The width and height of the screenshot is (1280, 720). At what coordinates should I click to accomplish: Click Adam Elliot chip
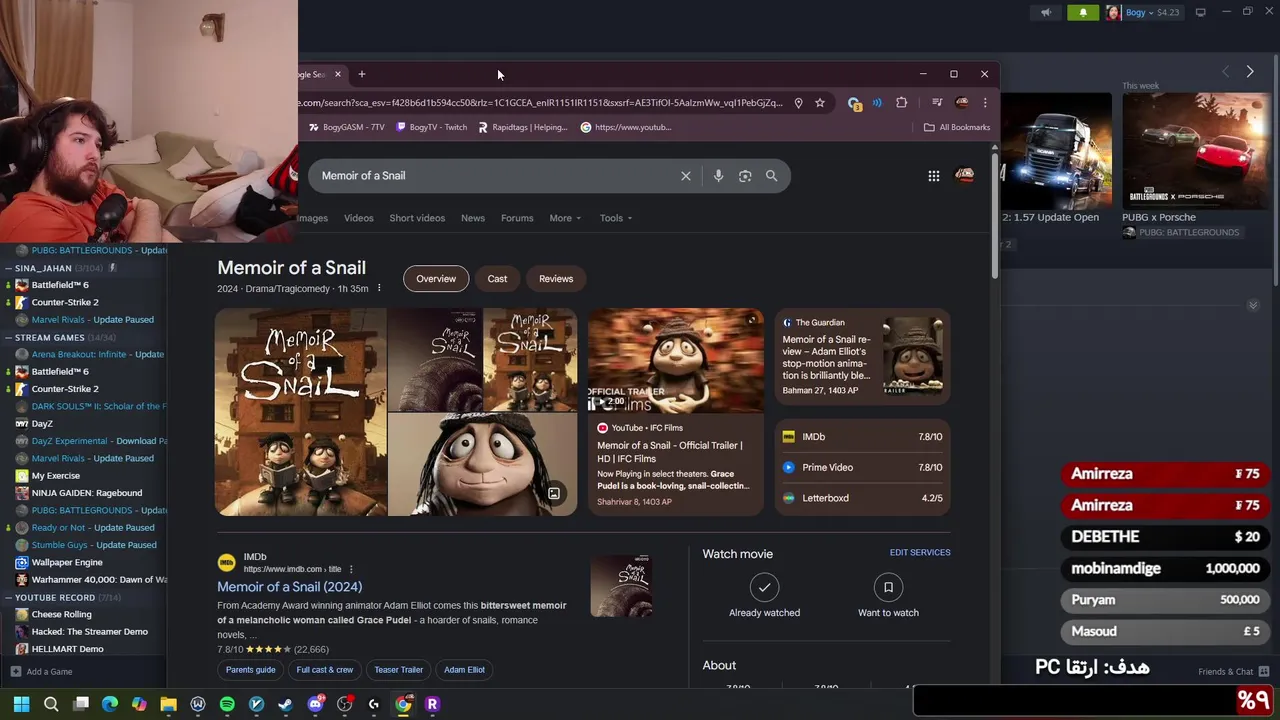(x=465, y=670)
